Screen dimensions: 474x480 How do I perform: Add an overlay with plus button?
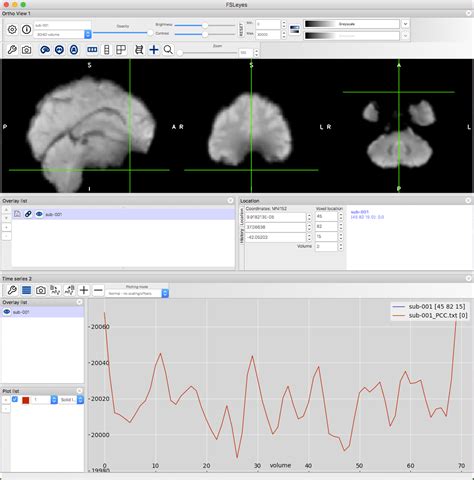pos(6,227)
